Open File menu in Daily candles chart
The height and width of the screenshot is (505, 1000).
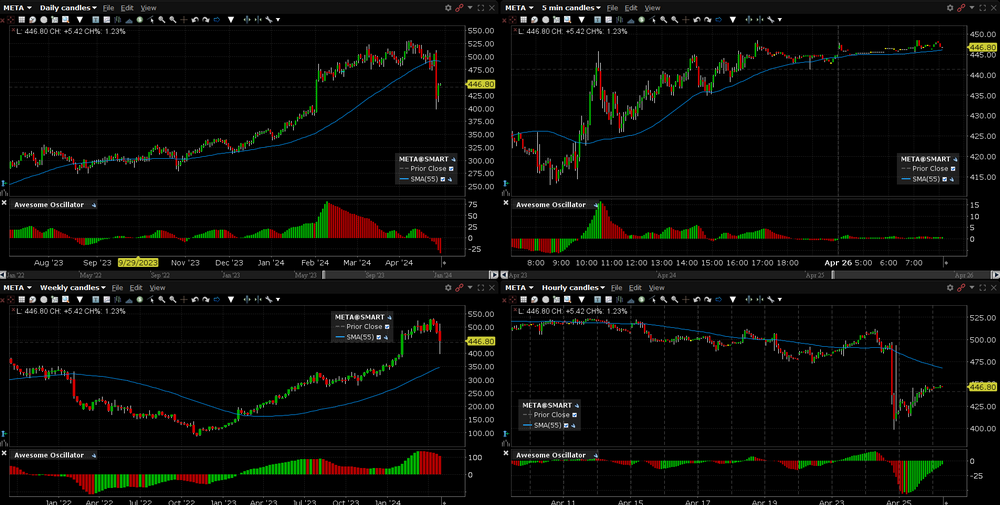[108, 8]
